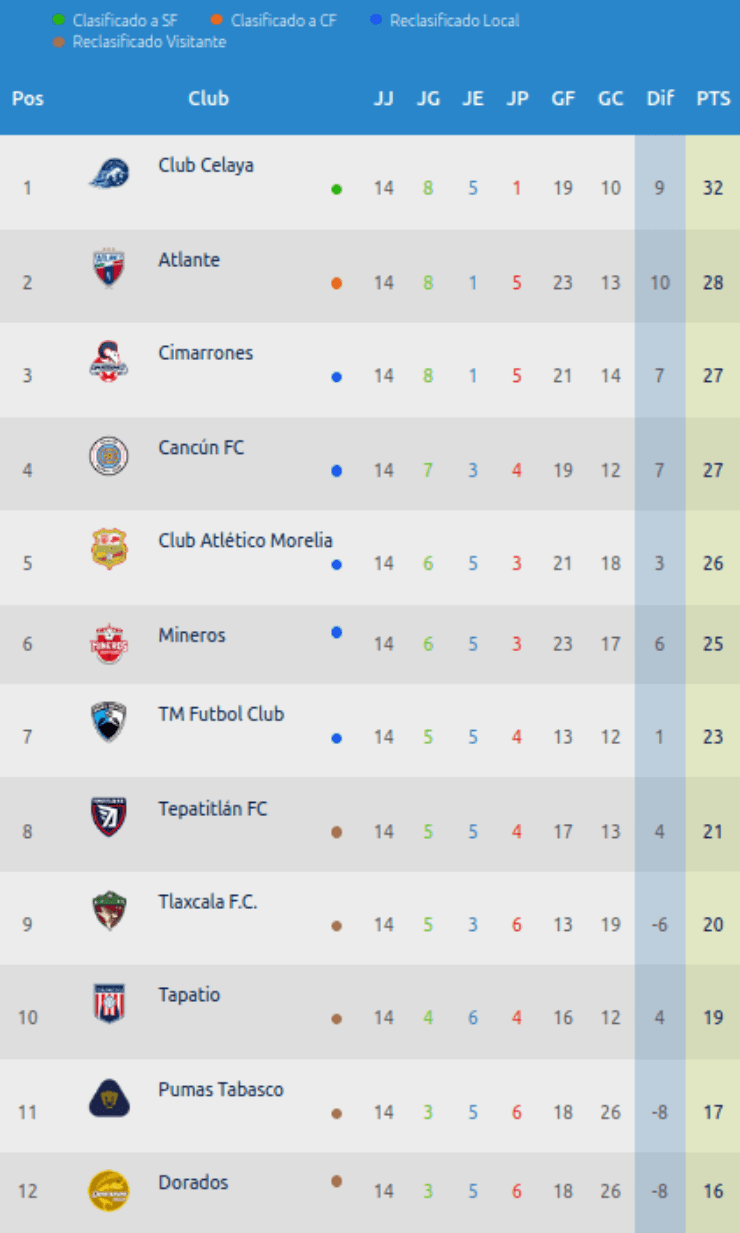Click the Dorados gold logo
The height and width of the screenshot is (1233, 740).
[109, 1190]
